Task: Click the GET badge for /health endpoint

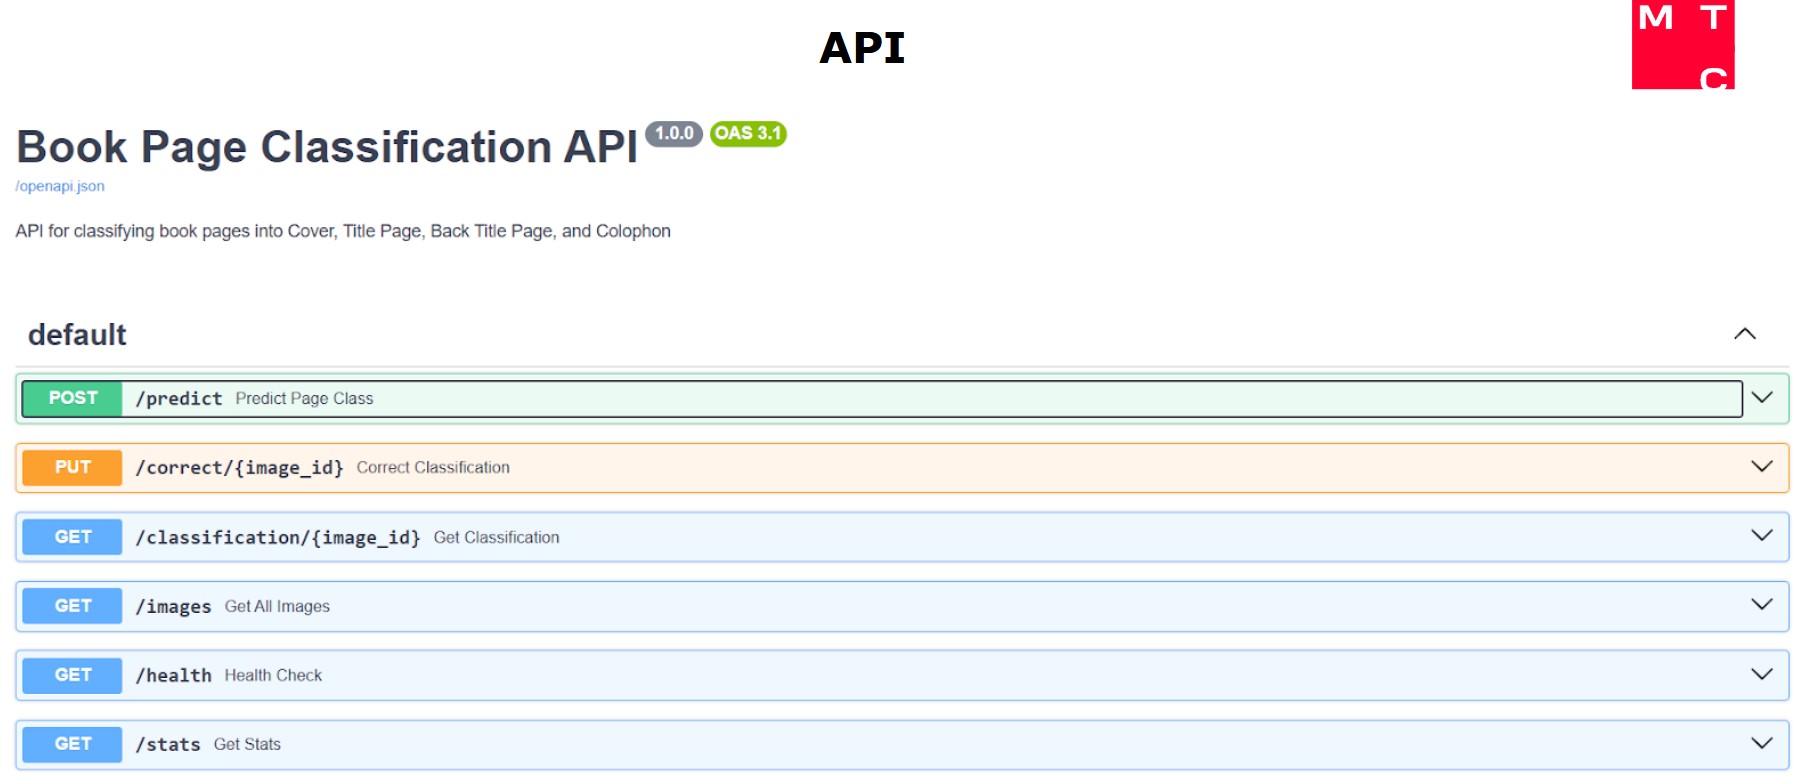Action: (x=73, y=675)
